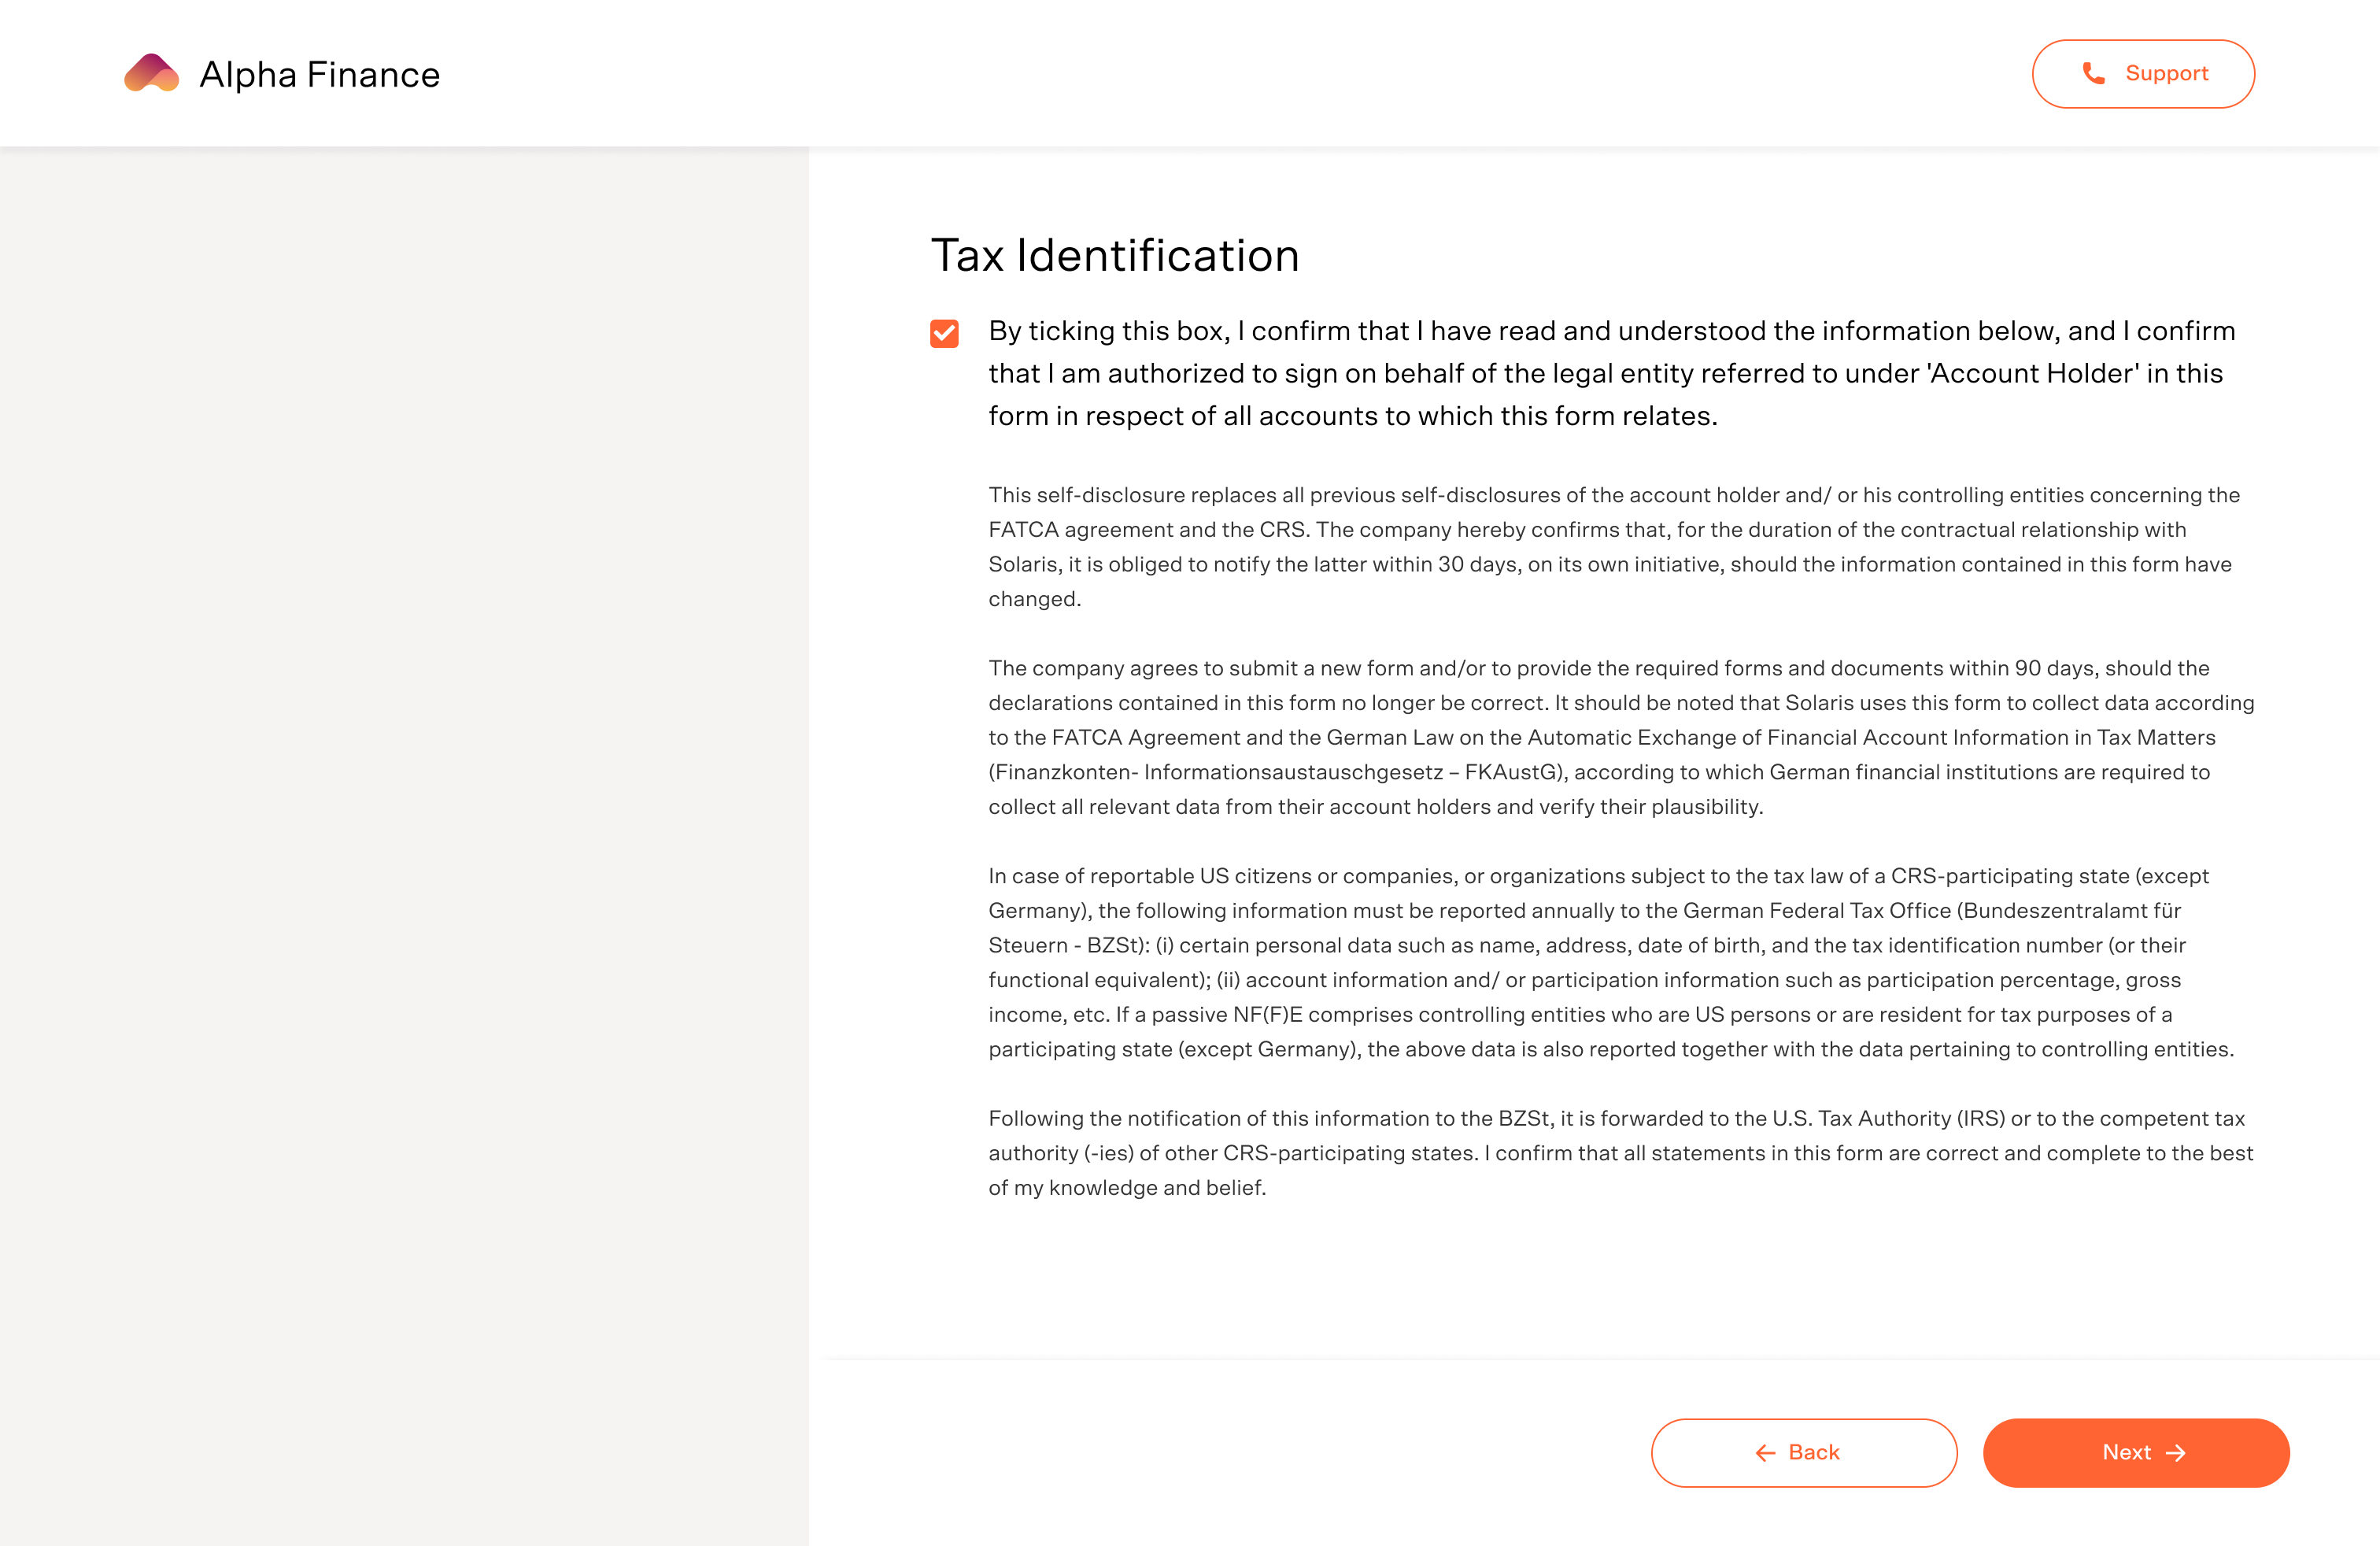Proceed with the Next button

click(x=2135, y=1452)
